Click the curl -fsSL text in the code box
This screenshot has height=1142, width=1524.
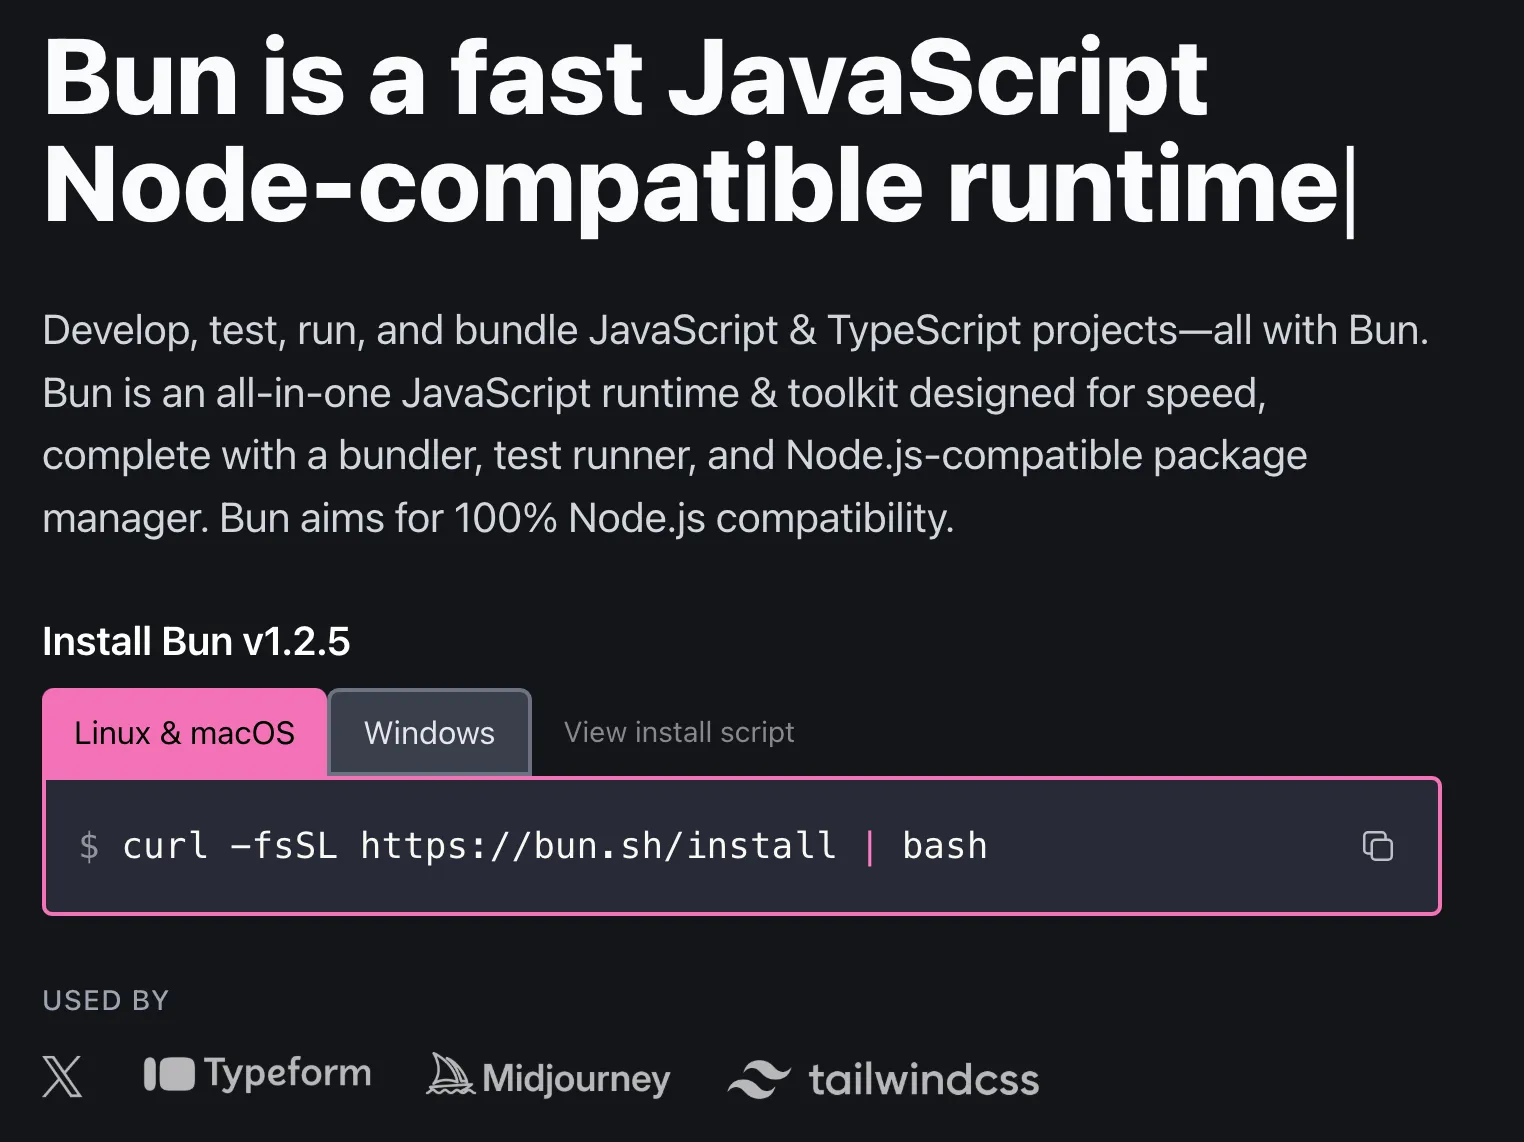point(229,846)
